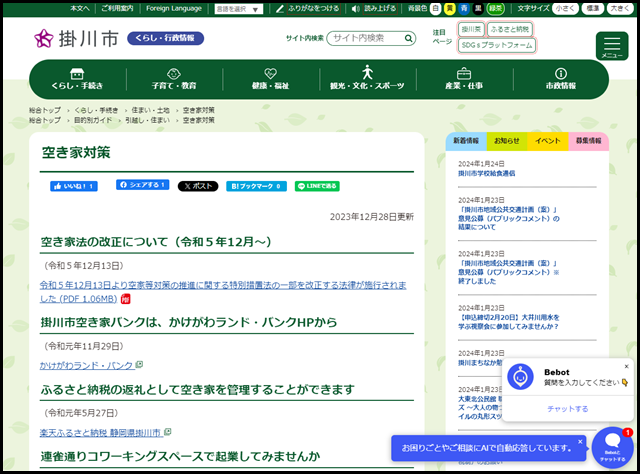This screenshot has width=640, height=474.
Task: Open SDGsプラットフォーム button
Action: (x=497, y=45)
